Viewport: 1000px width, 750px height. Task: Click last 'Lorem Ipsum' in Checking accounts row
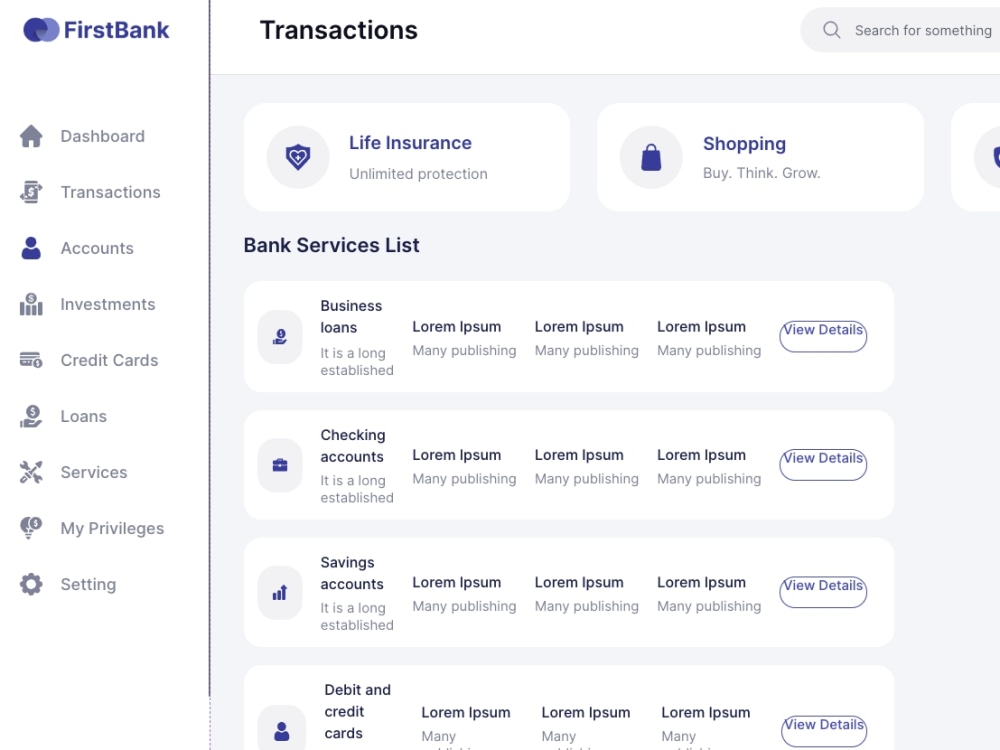click(702, 455)
